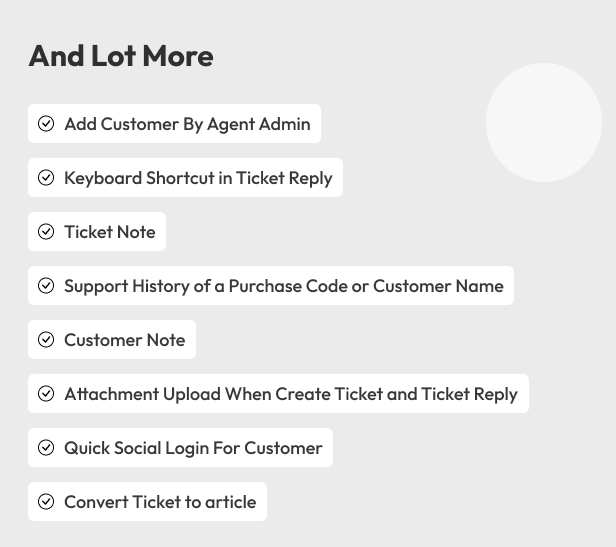Click blank end of Ticket Note chip
The width and height of the screenshot is (616, 547).
point(161,231)
